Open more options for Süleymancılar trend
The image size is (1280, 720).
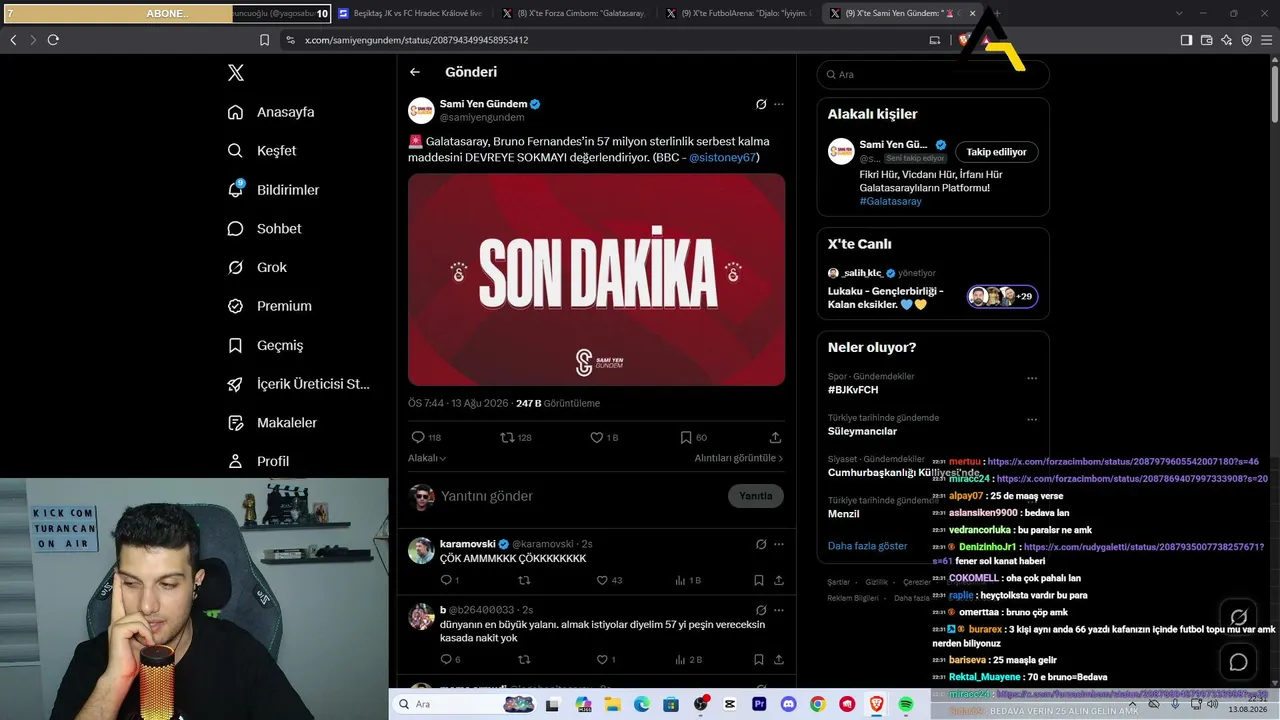pos(1032,420)
